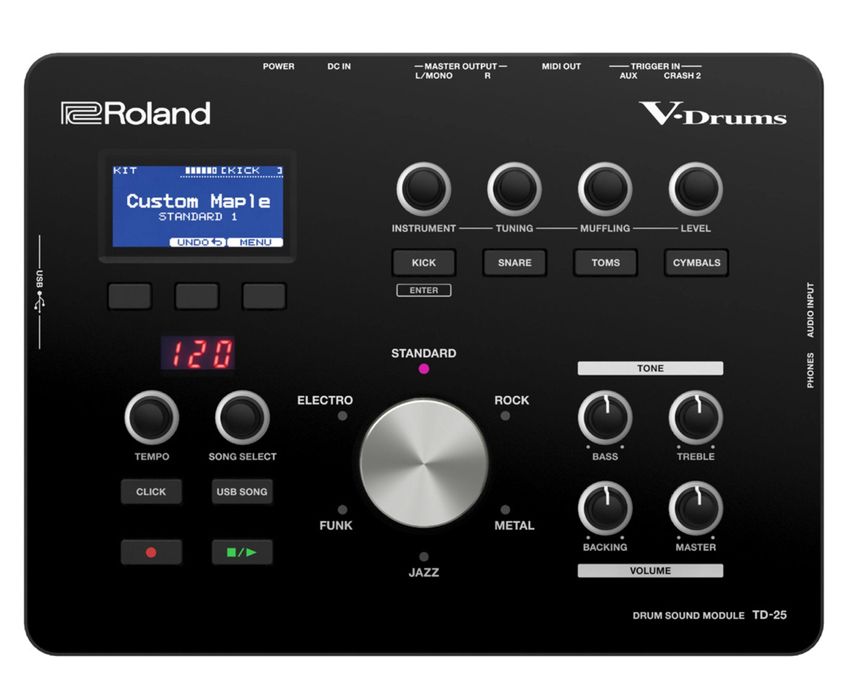Screen dimensions: 848x700
Task: Click the MIDI OUT label
Action: [561, 67]
